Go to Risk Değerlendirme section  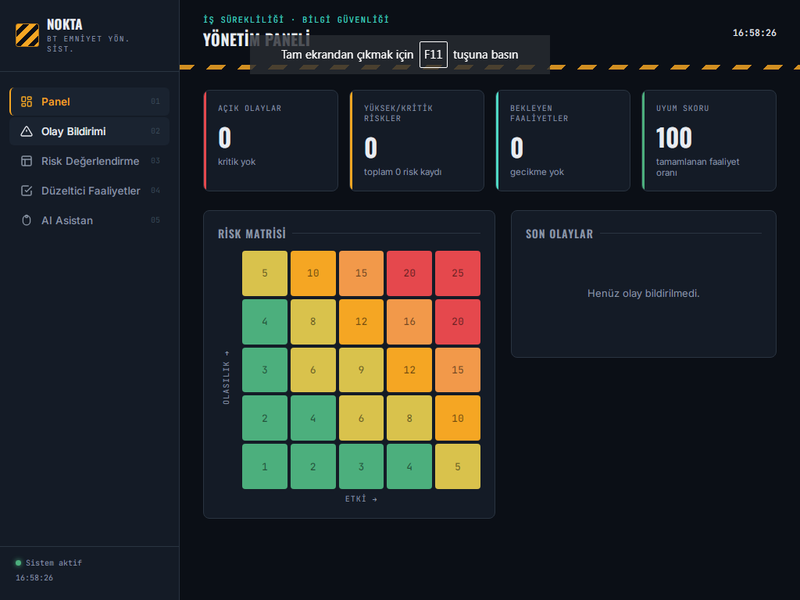[89, 161]
